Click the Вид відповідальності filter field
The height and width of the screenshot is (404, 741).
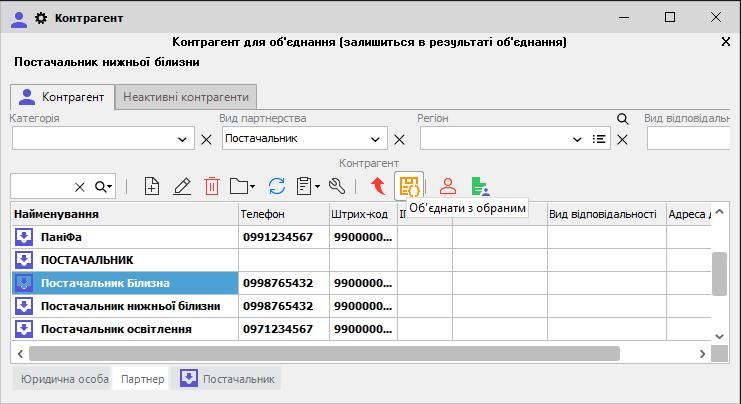pos(688,139)
